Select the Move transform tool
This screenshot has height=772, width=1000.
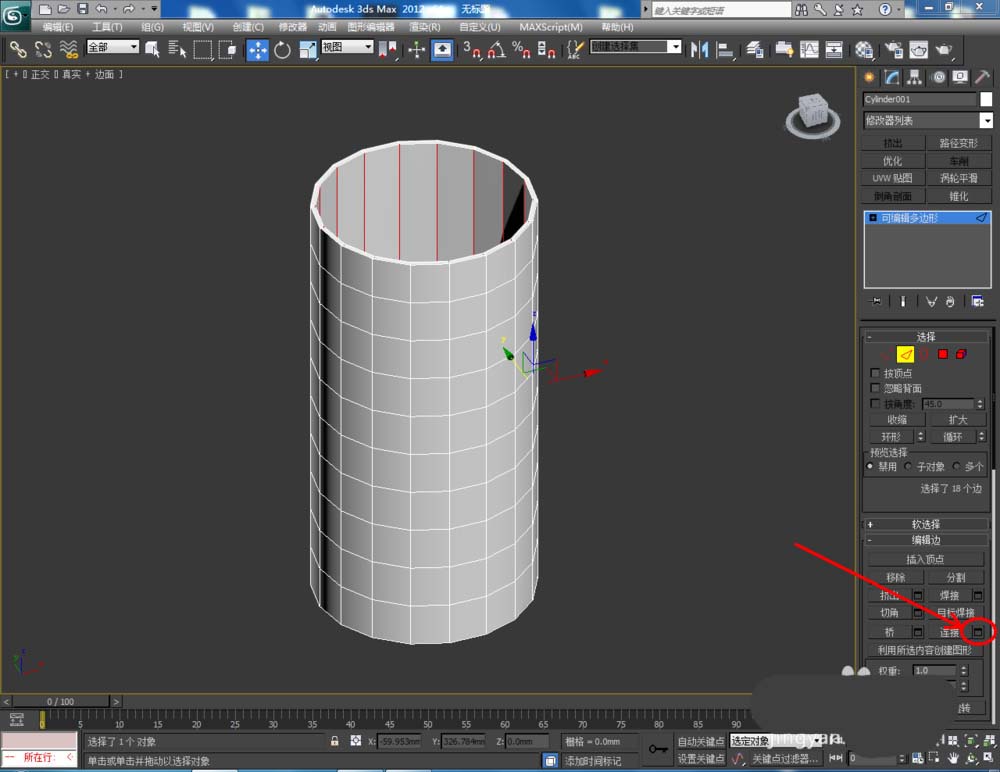coord(257,49)
